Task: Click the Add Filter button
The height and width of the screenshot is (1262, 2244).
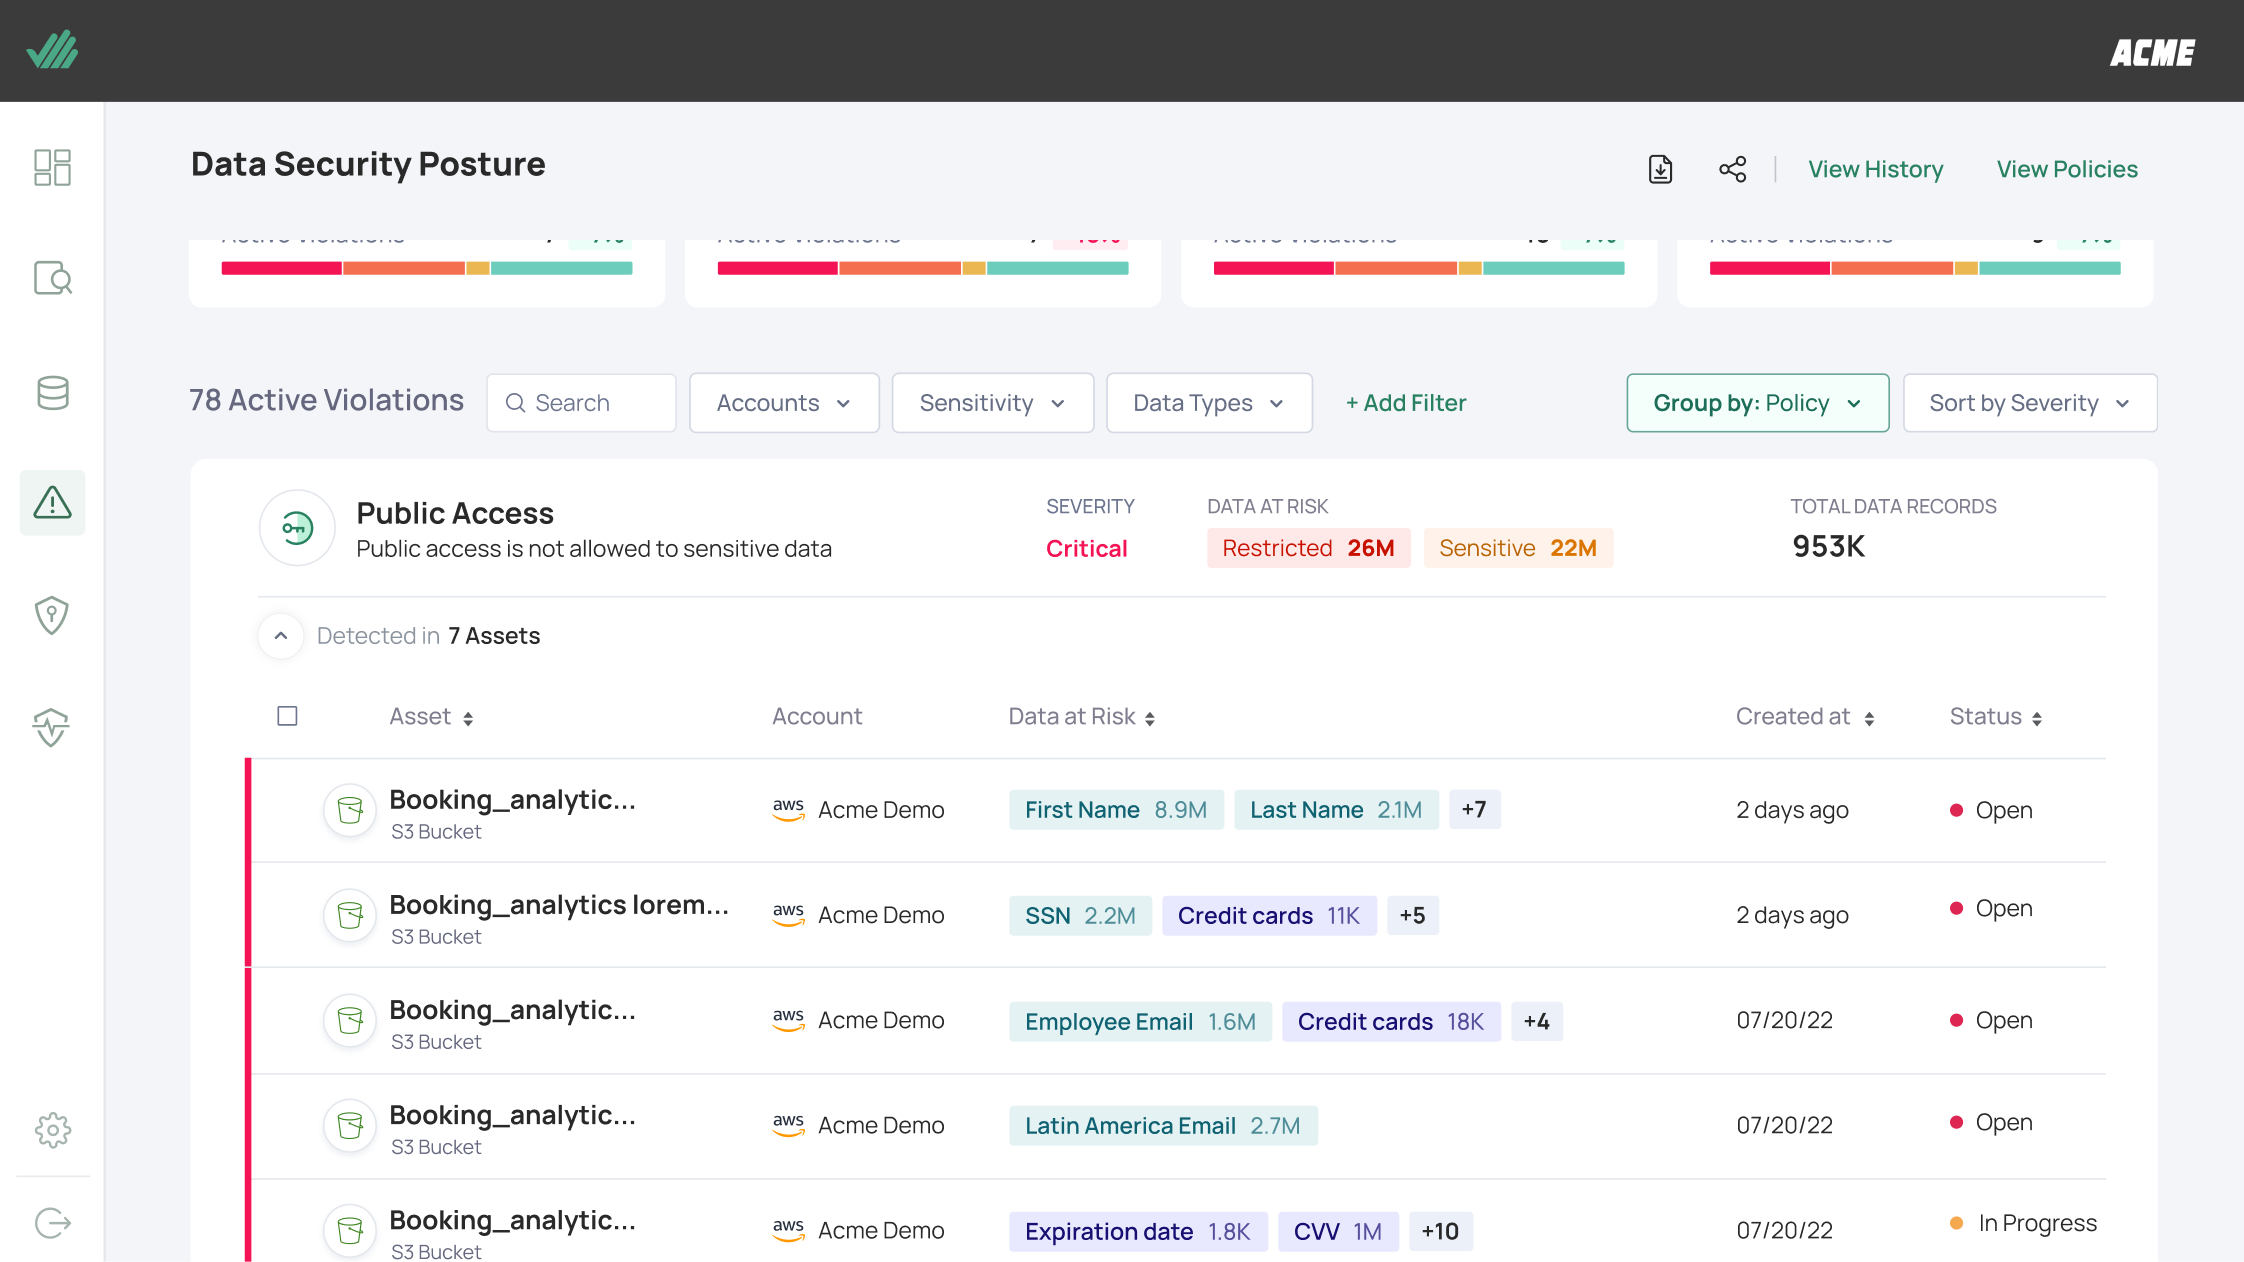Action: coord(1405,403)
